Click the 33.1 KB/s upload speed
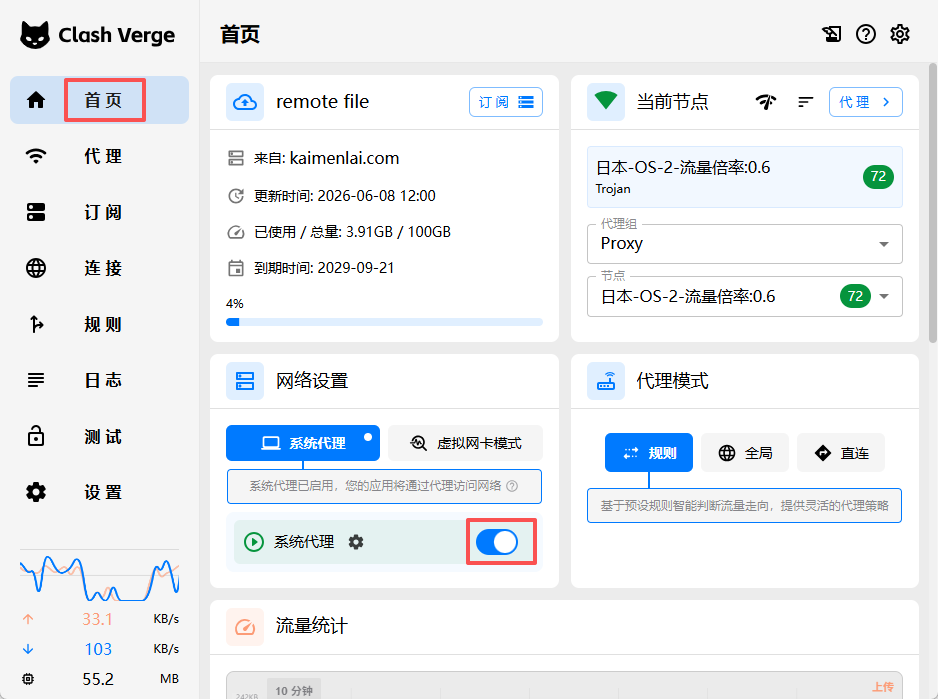Viewport: 938px width, 699px height. 99,619
